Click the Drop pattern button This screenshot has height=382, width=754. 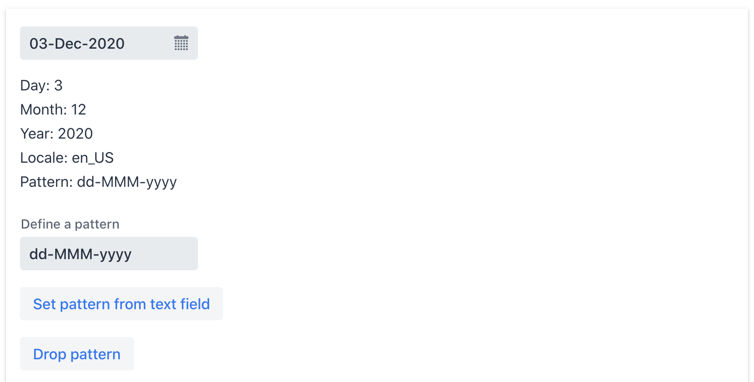tap(76, 354)
